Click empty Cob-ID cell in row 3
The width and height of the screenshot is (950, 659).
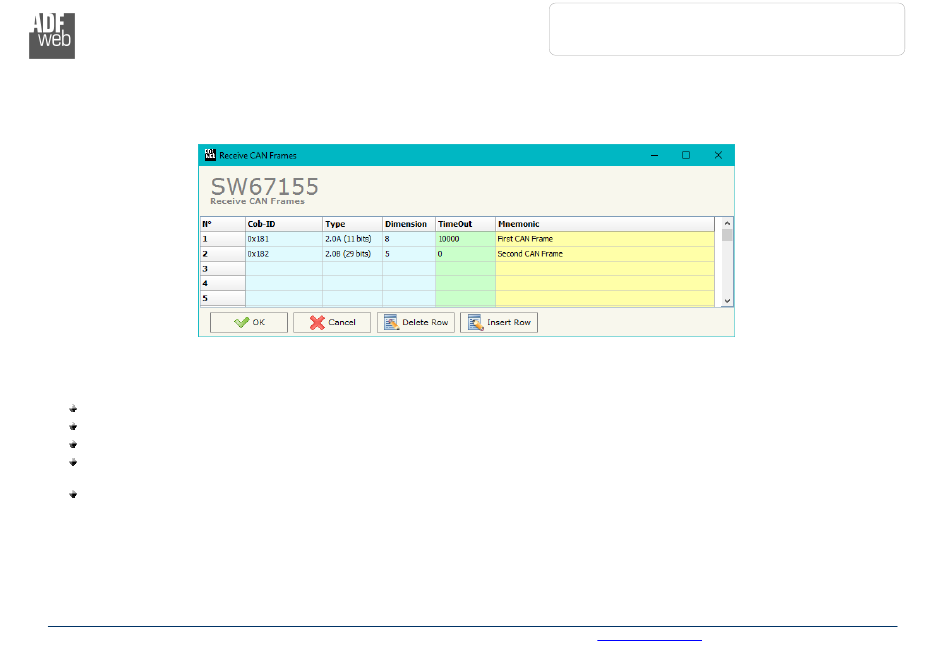(284, 269)
